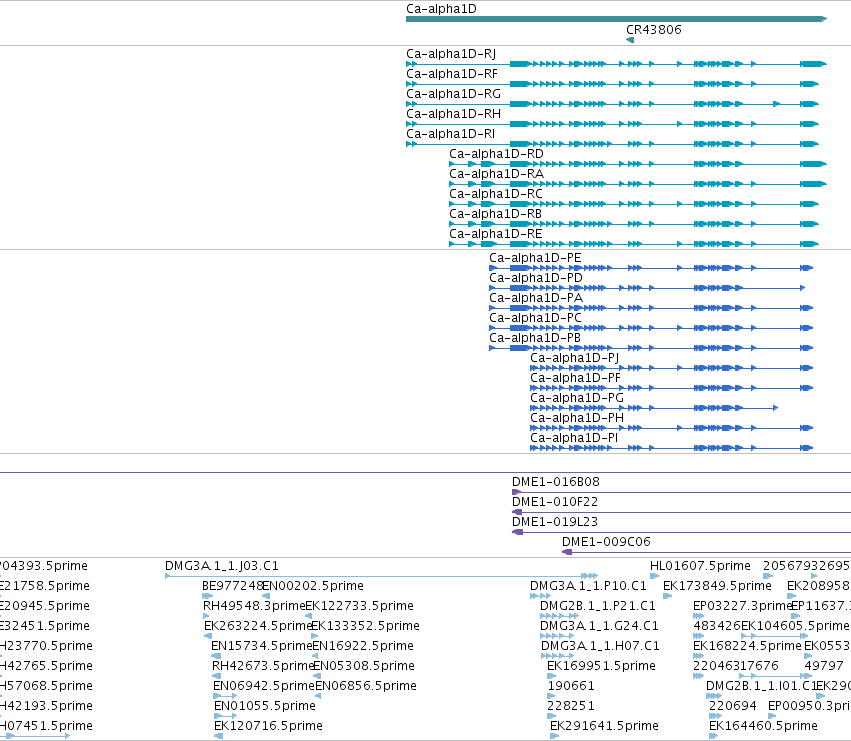Viewport: 851px width, 741px height.
Task: Select the EK122733.5prime EST label
Action: coord(359,606)
